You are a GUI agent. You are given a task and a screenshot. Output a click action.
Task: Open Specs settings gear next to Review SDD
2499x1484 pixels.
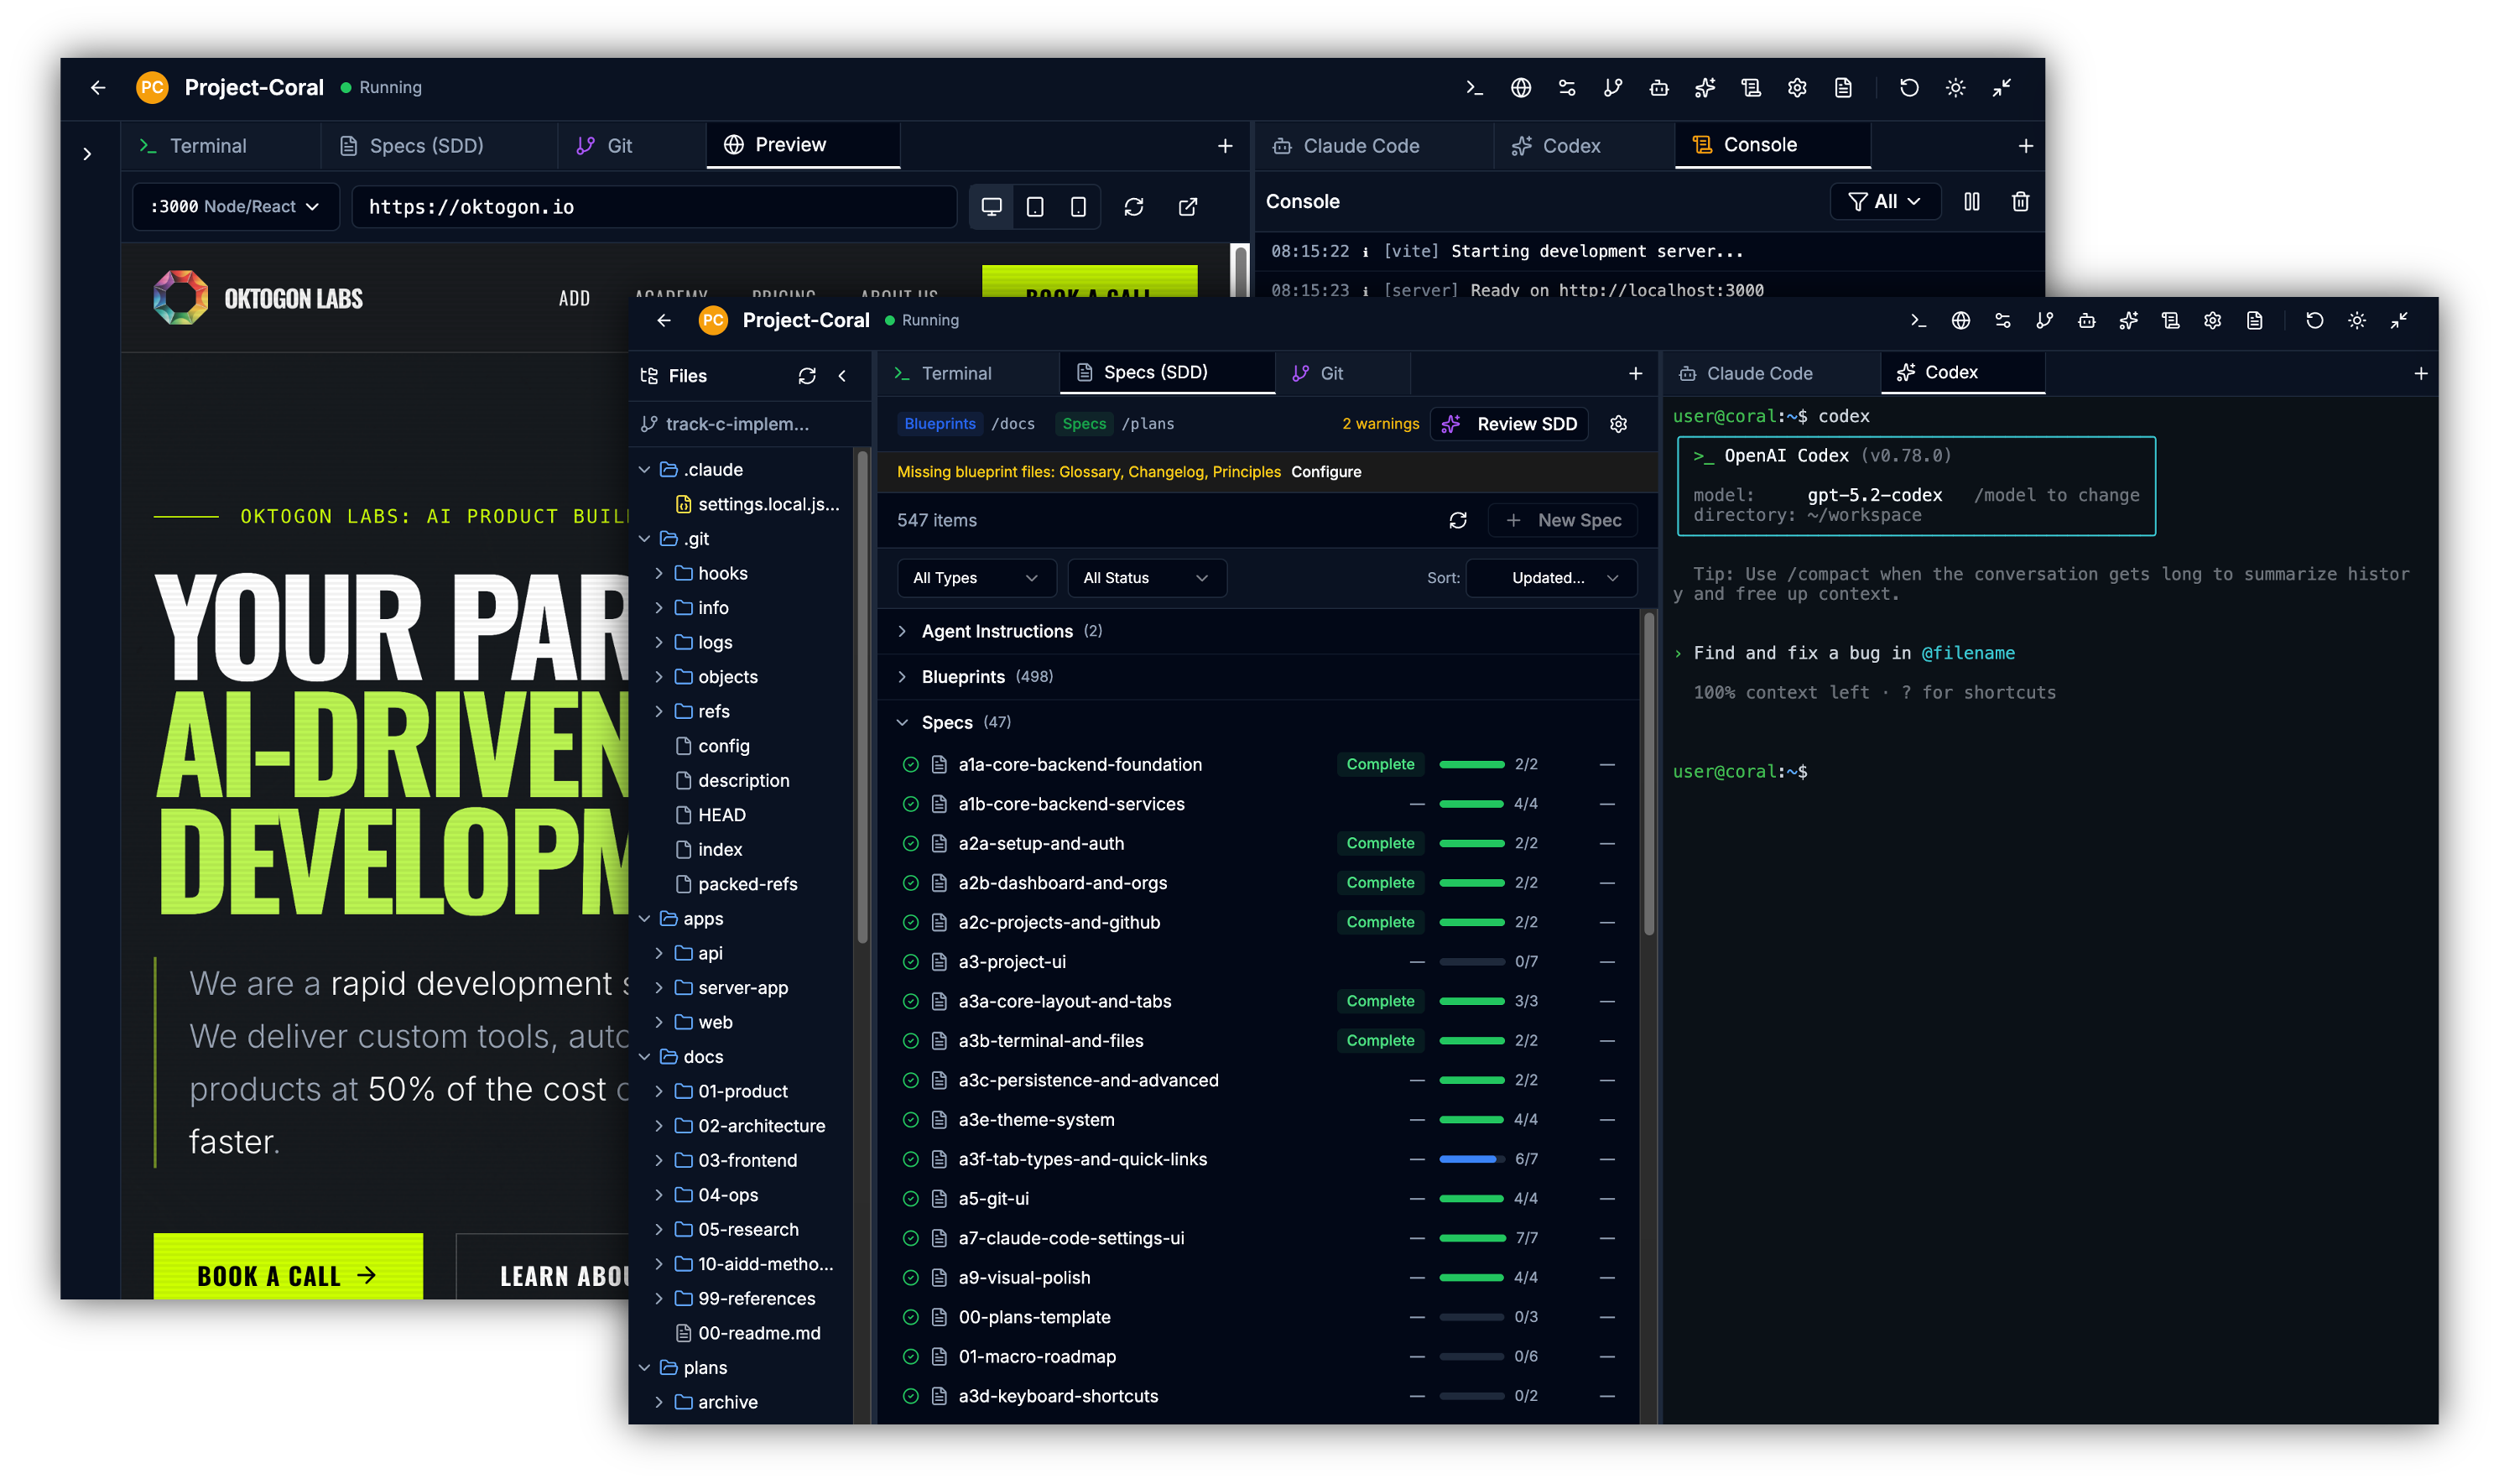point(1619,424)
